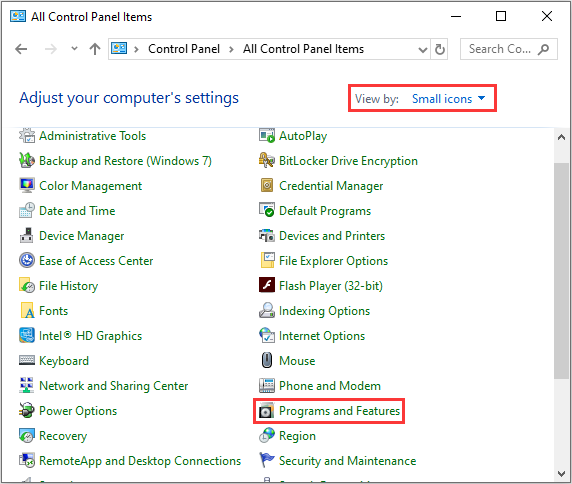Click the Ease of Access Center icon
The width and height of the screenshot is (572, 484).
(x=27, y=261)
